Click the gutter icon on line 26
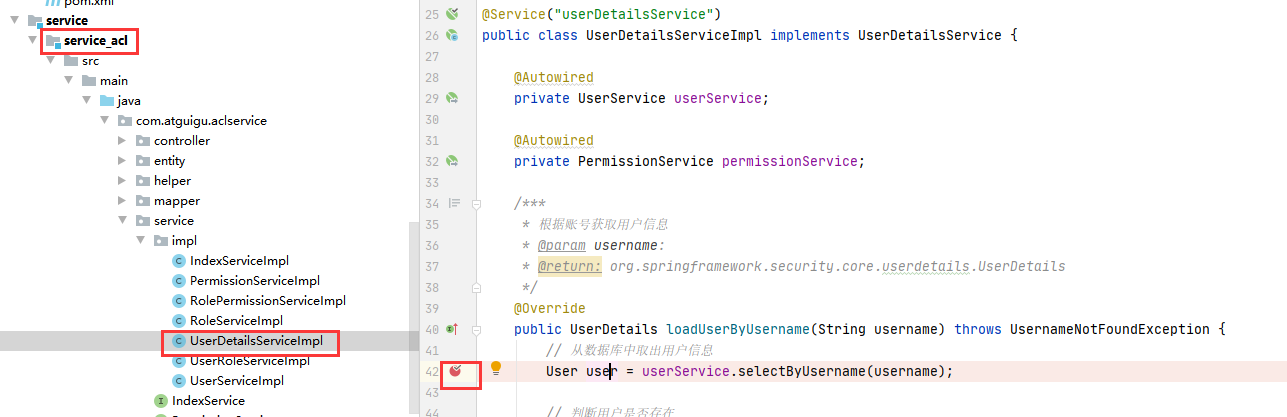 [452, 35]
